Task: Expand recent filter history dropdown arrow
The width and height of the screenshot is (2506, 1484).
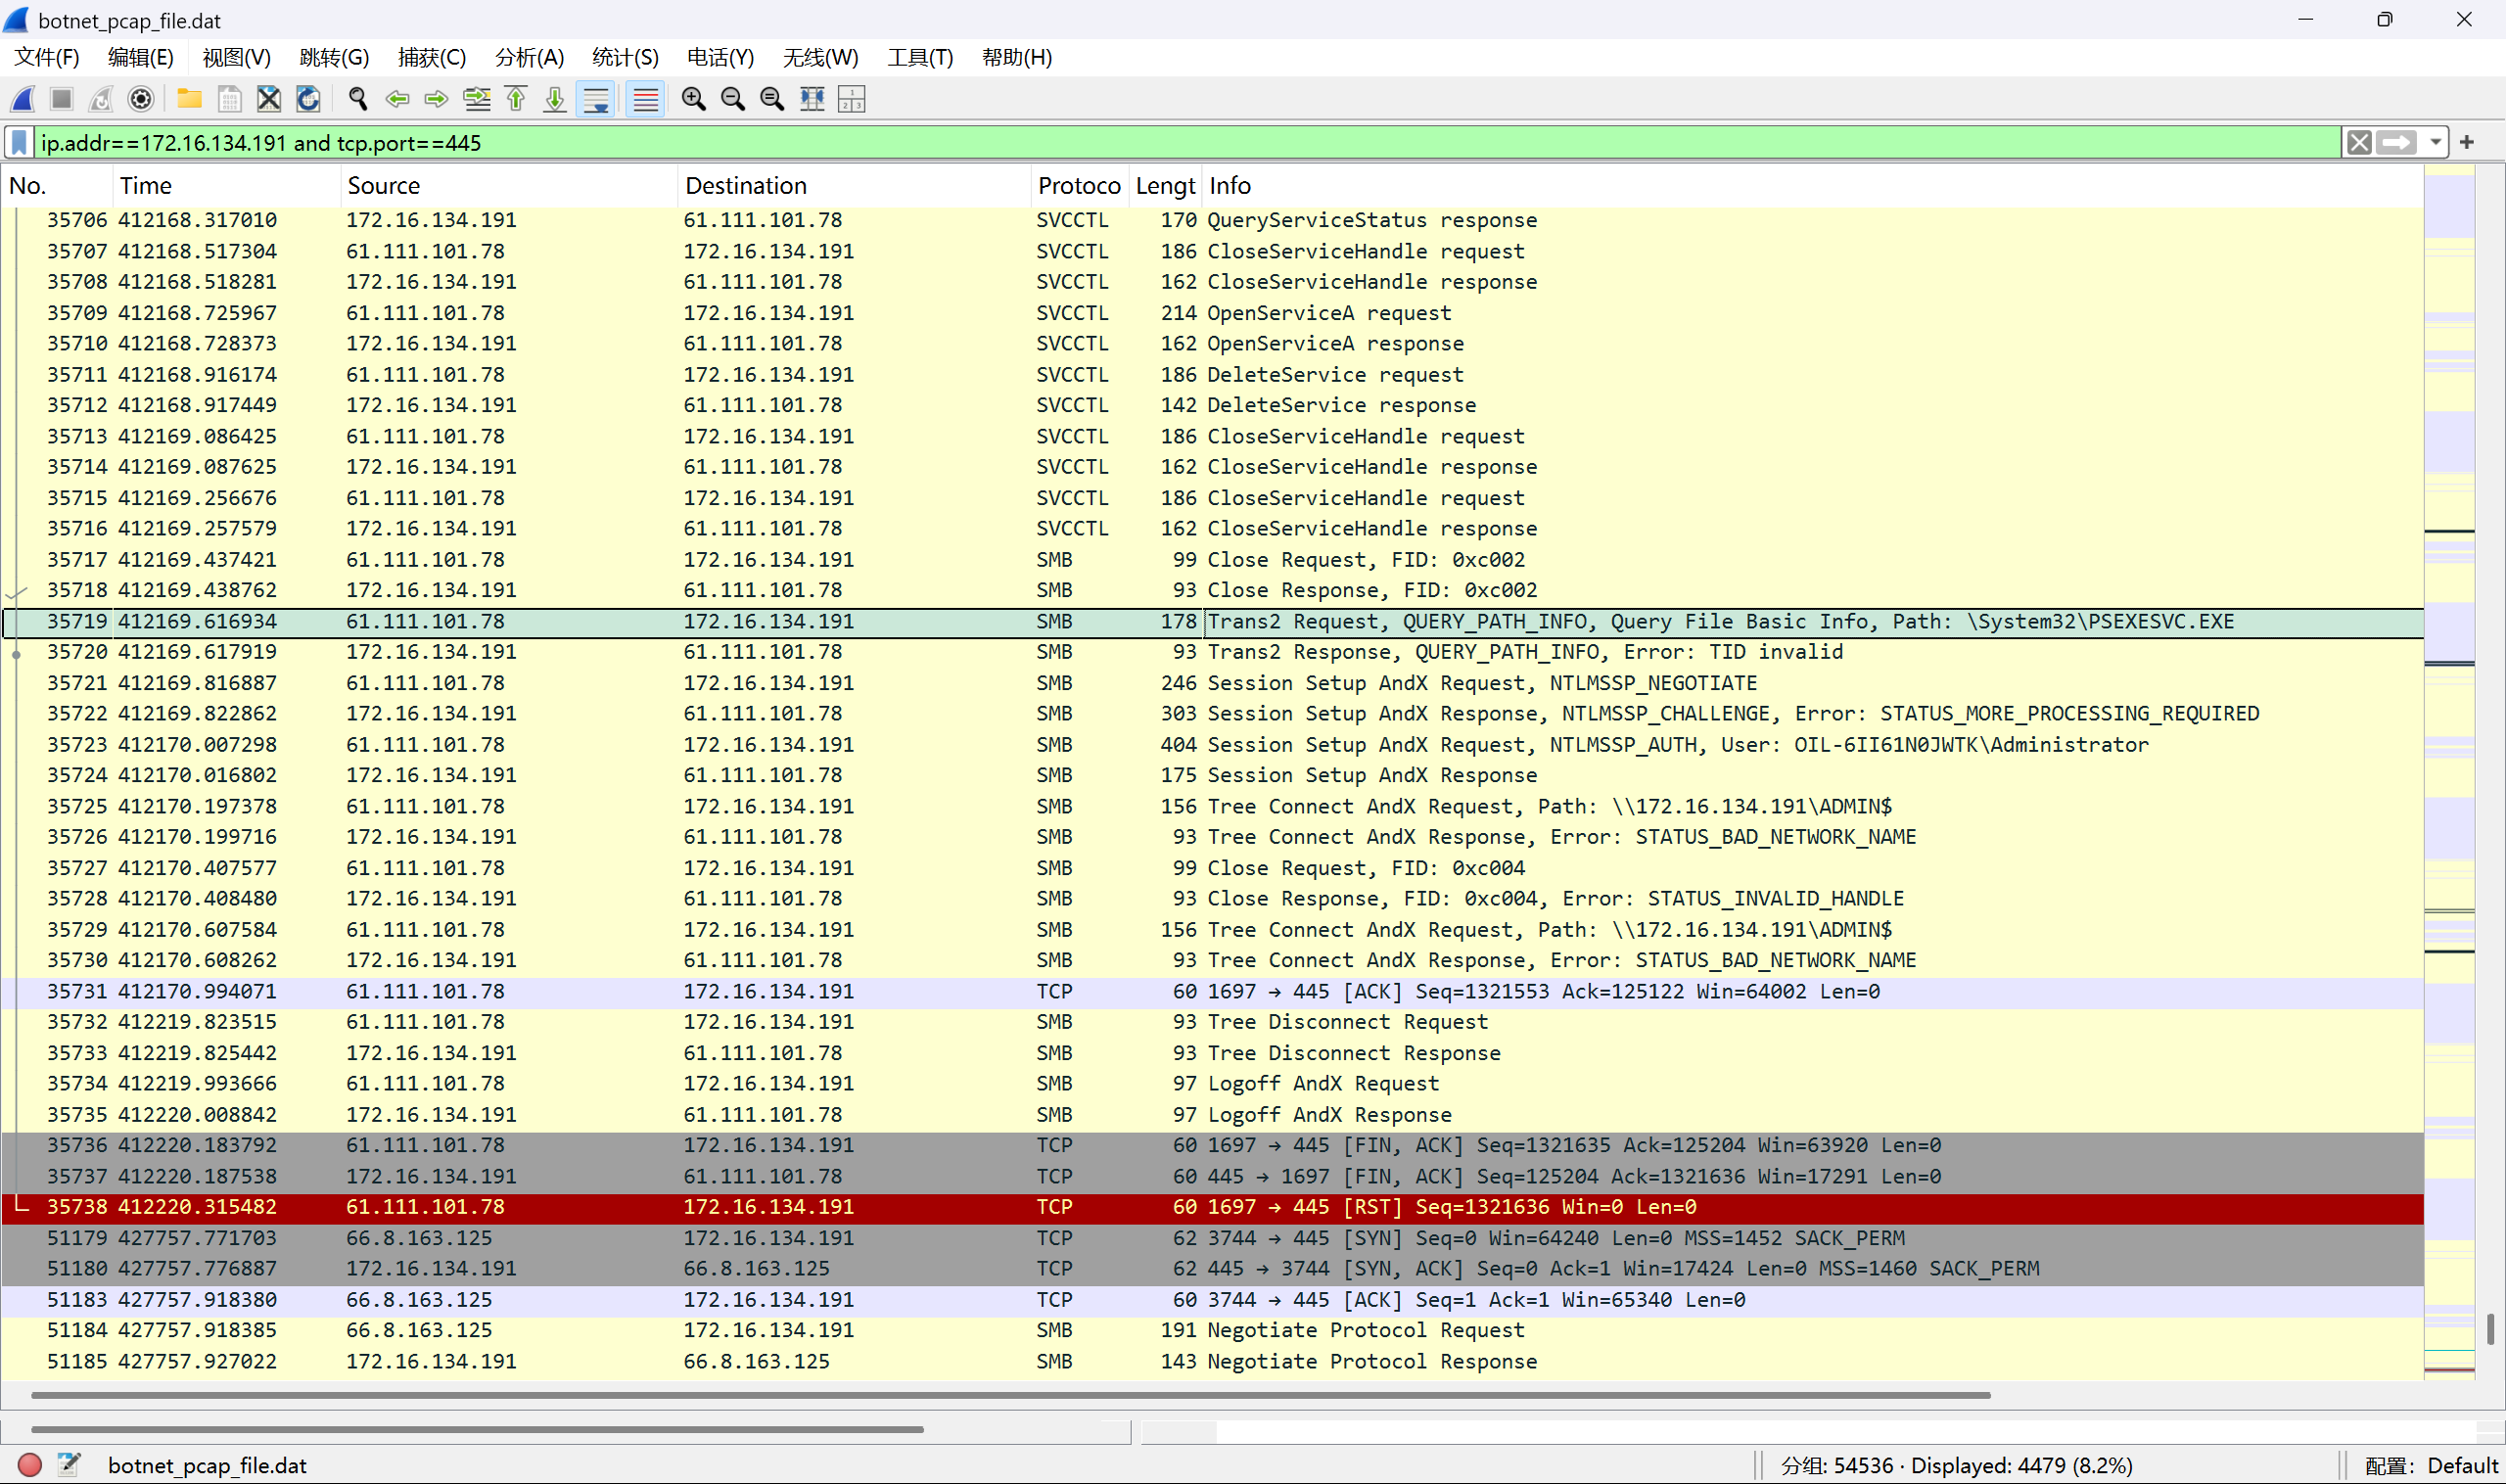Action: coord(2435,143)
